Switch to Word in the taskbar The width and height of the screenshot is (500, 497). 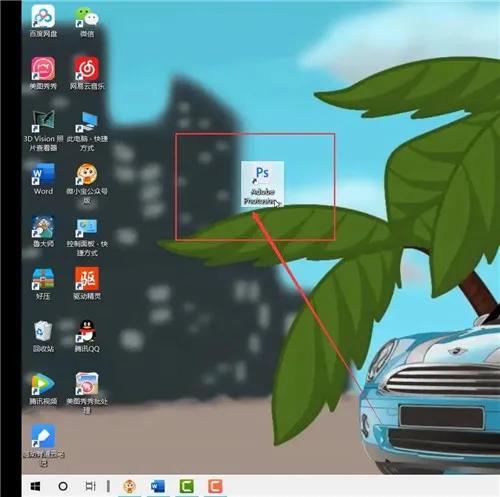point(158,487)
